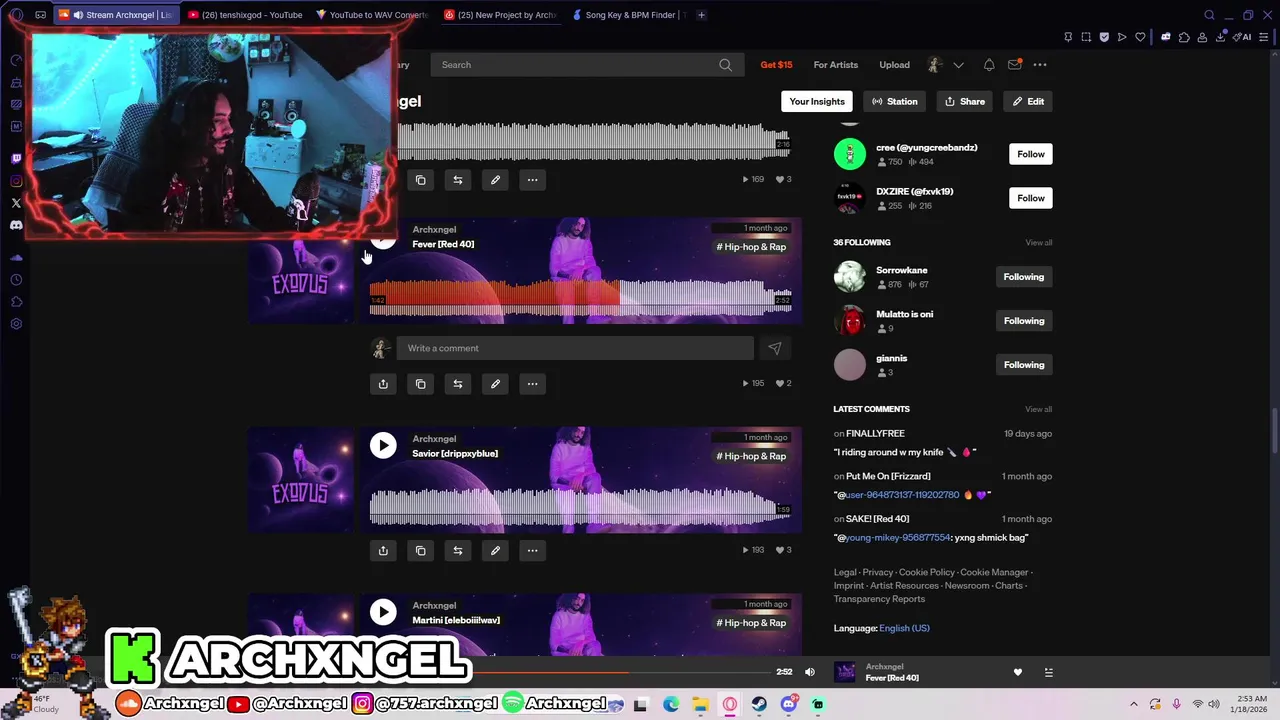Open the browser extensions cube icon
This screenshot has width=1280, height=720.
(1184, 37)
